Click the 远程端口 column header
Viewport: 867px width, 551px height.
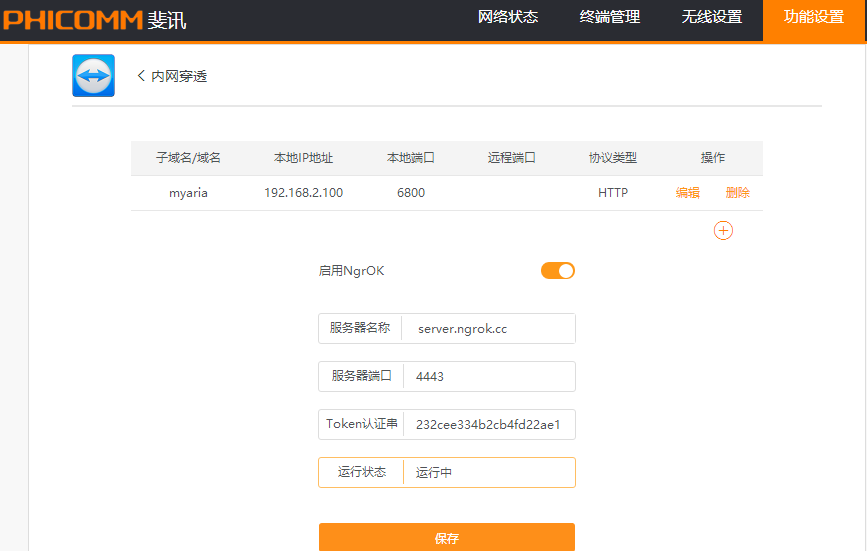[x=511, y=158]
